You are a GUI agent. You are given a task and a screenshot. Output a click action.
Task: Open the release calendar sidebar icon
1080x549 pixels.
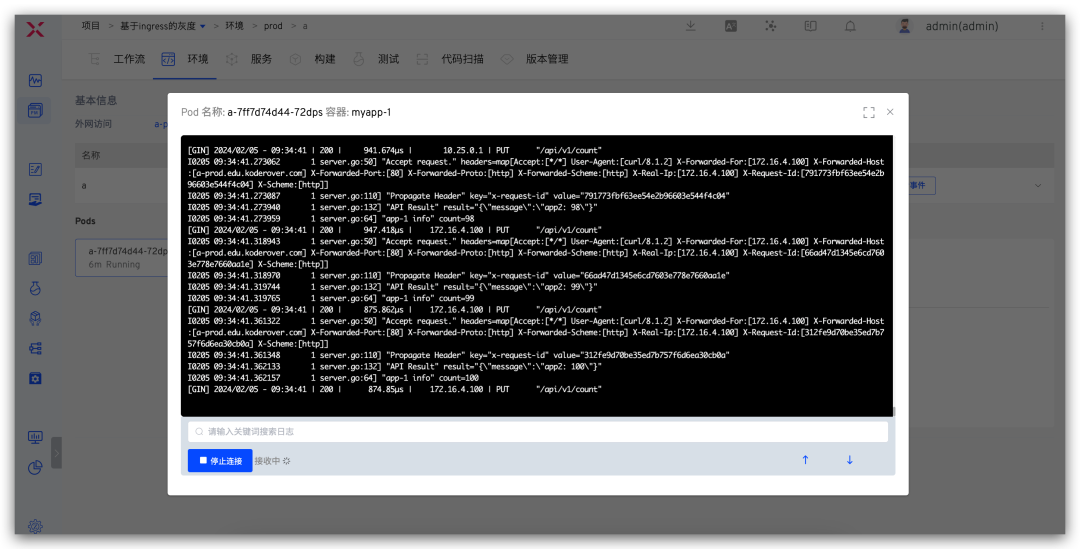(35, 259)
